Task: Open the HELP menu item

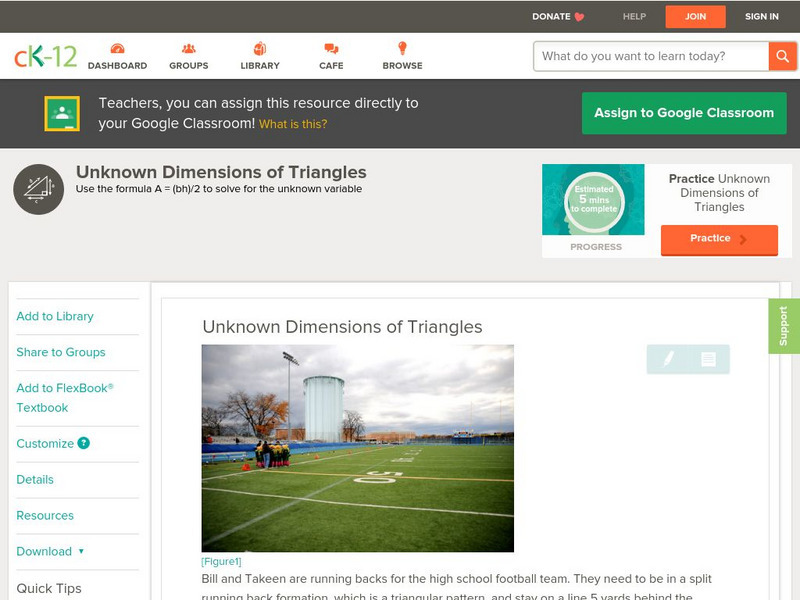Action: [x=634, y=16]
